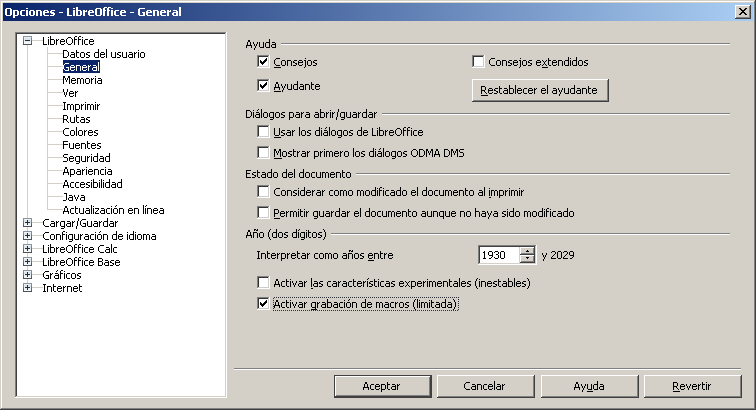Increase year with spinner up arrow
This screenshot has height=410, width=756.
coord(527,251)
